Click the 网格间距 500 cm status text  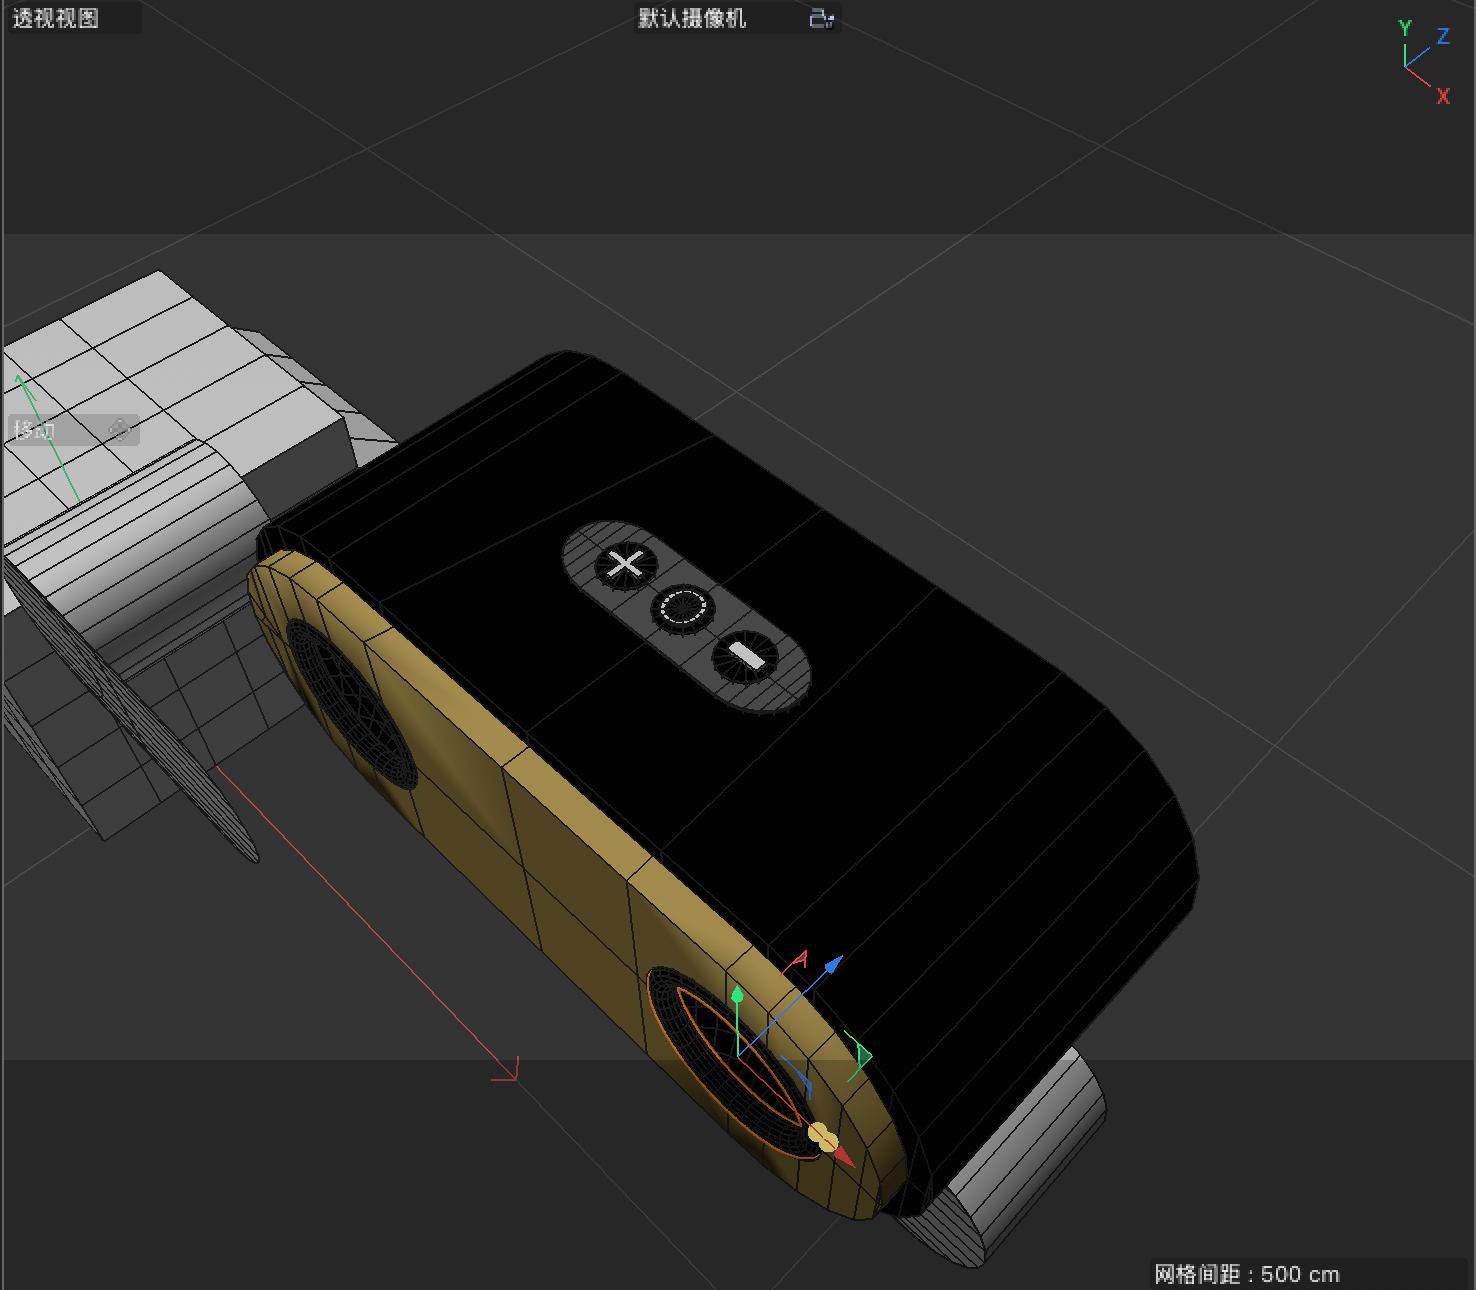pos(1246,1274)
